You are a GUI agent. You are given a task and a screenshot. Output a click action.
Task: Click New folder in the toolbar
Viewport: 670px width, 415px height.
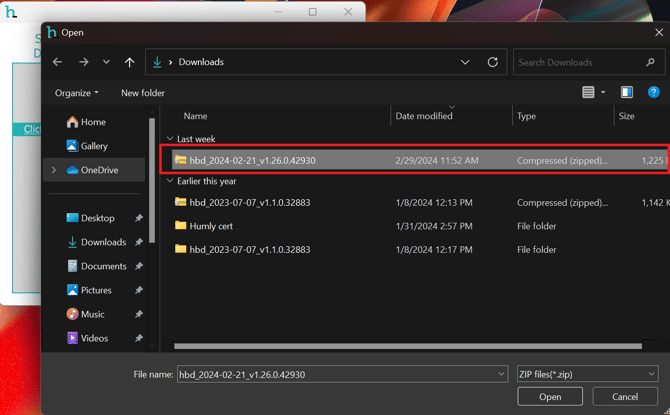[142, 93]
